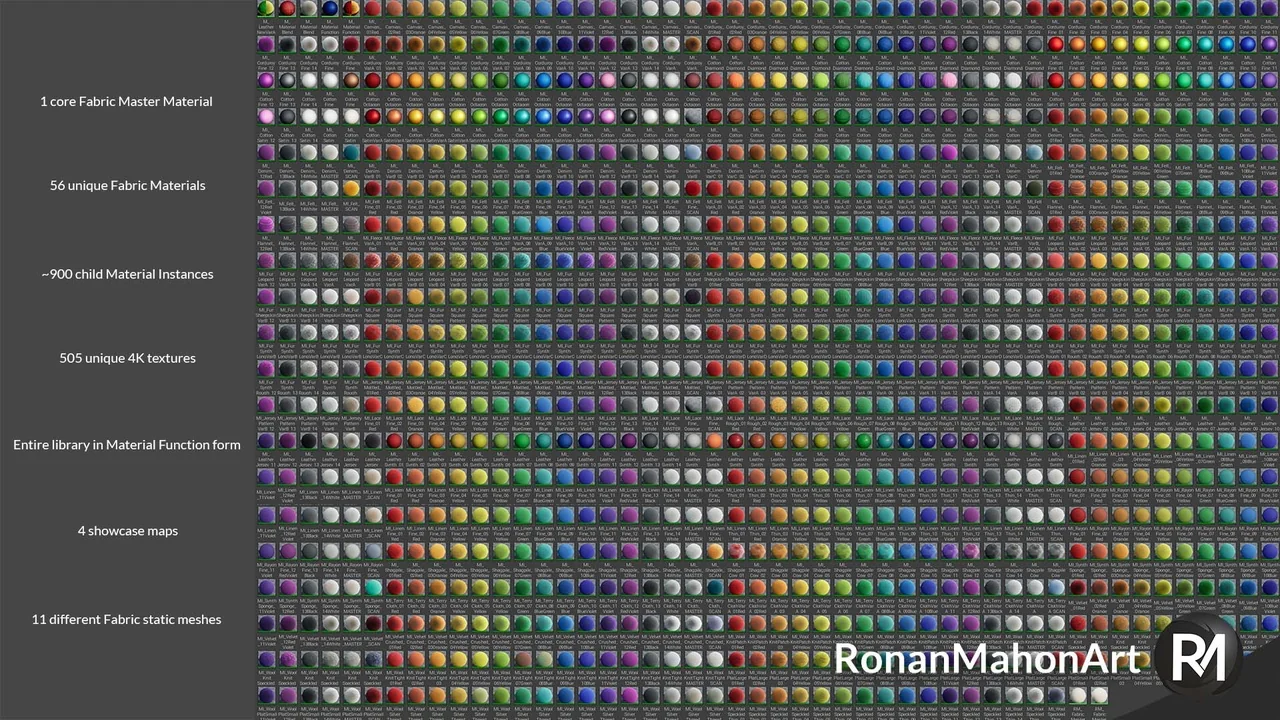Click the RM logo badge
The height and width of the screenshot is (720, 1280).
point(1196,656)
